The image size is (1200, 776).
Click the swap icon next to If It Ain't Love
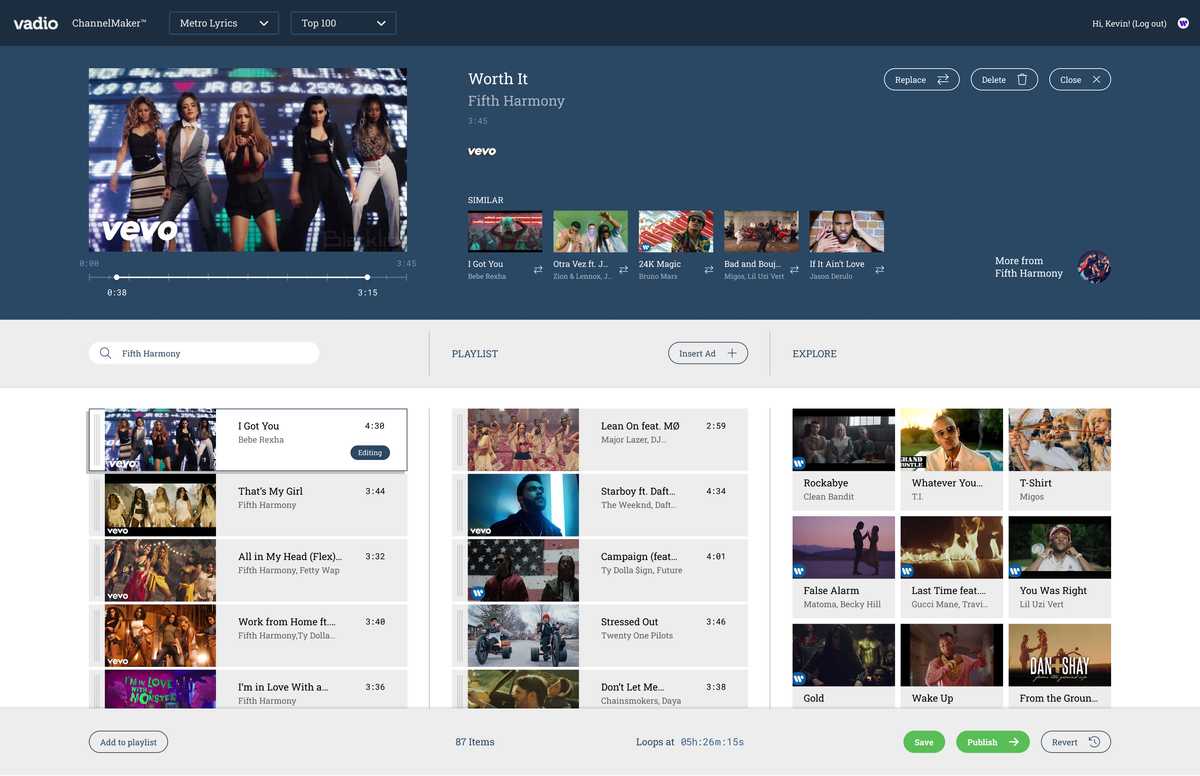click(x=879, y=270)
